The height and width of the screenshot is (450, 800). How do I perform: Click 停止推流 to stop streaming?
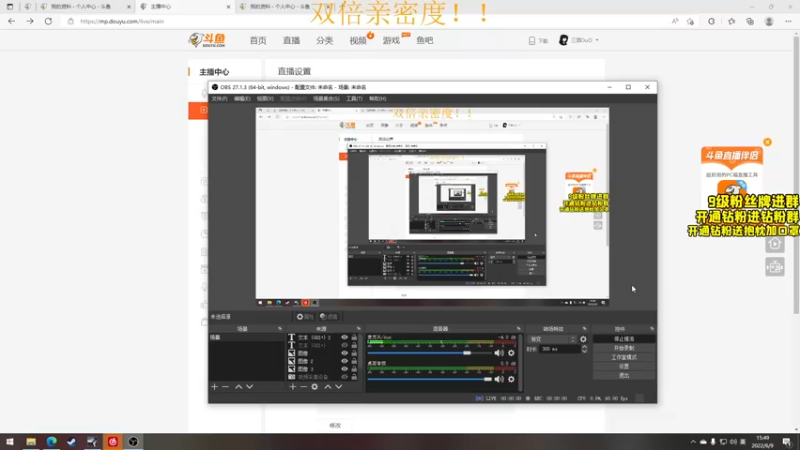pyautogui.click(x=623, y=339)
